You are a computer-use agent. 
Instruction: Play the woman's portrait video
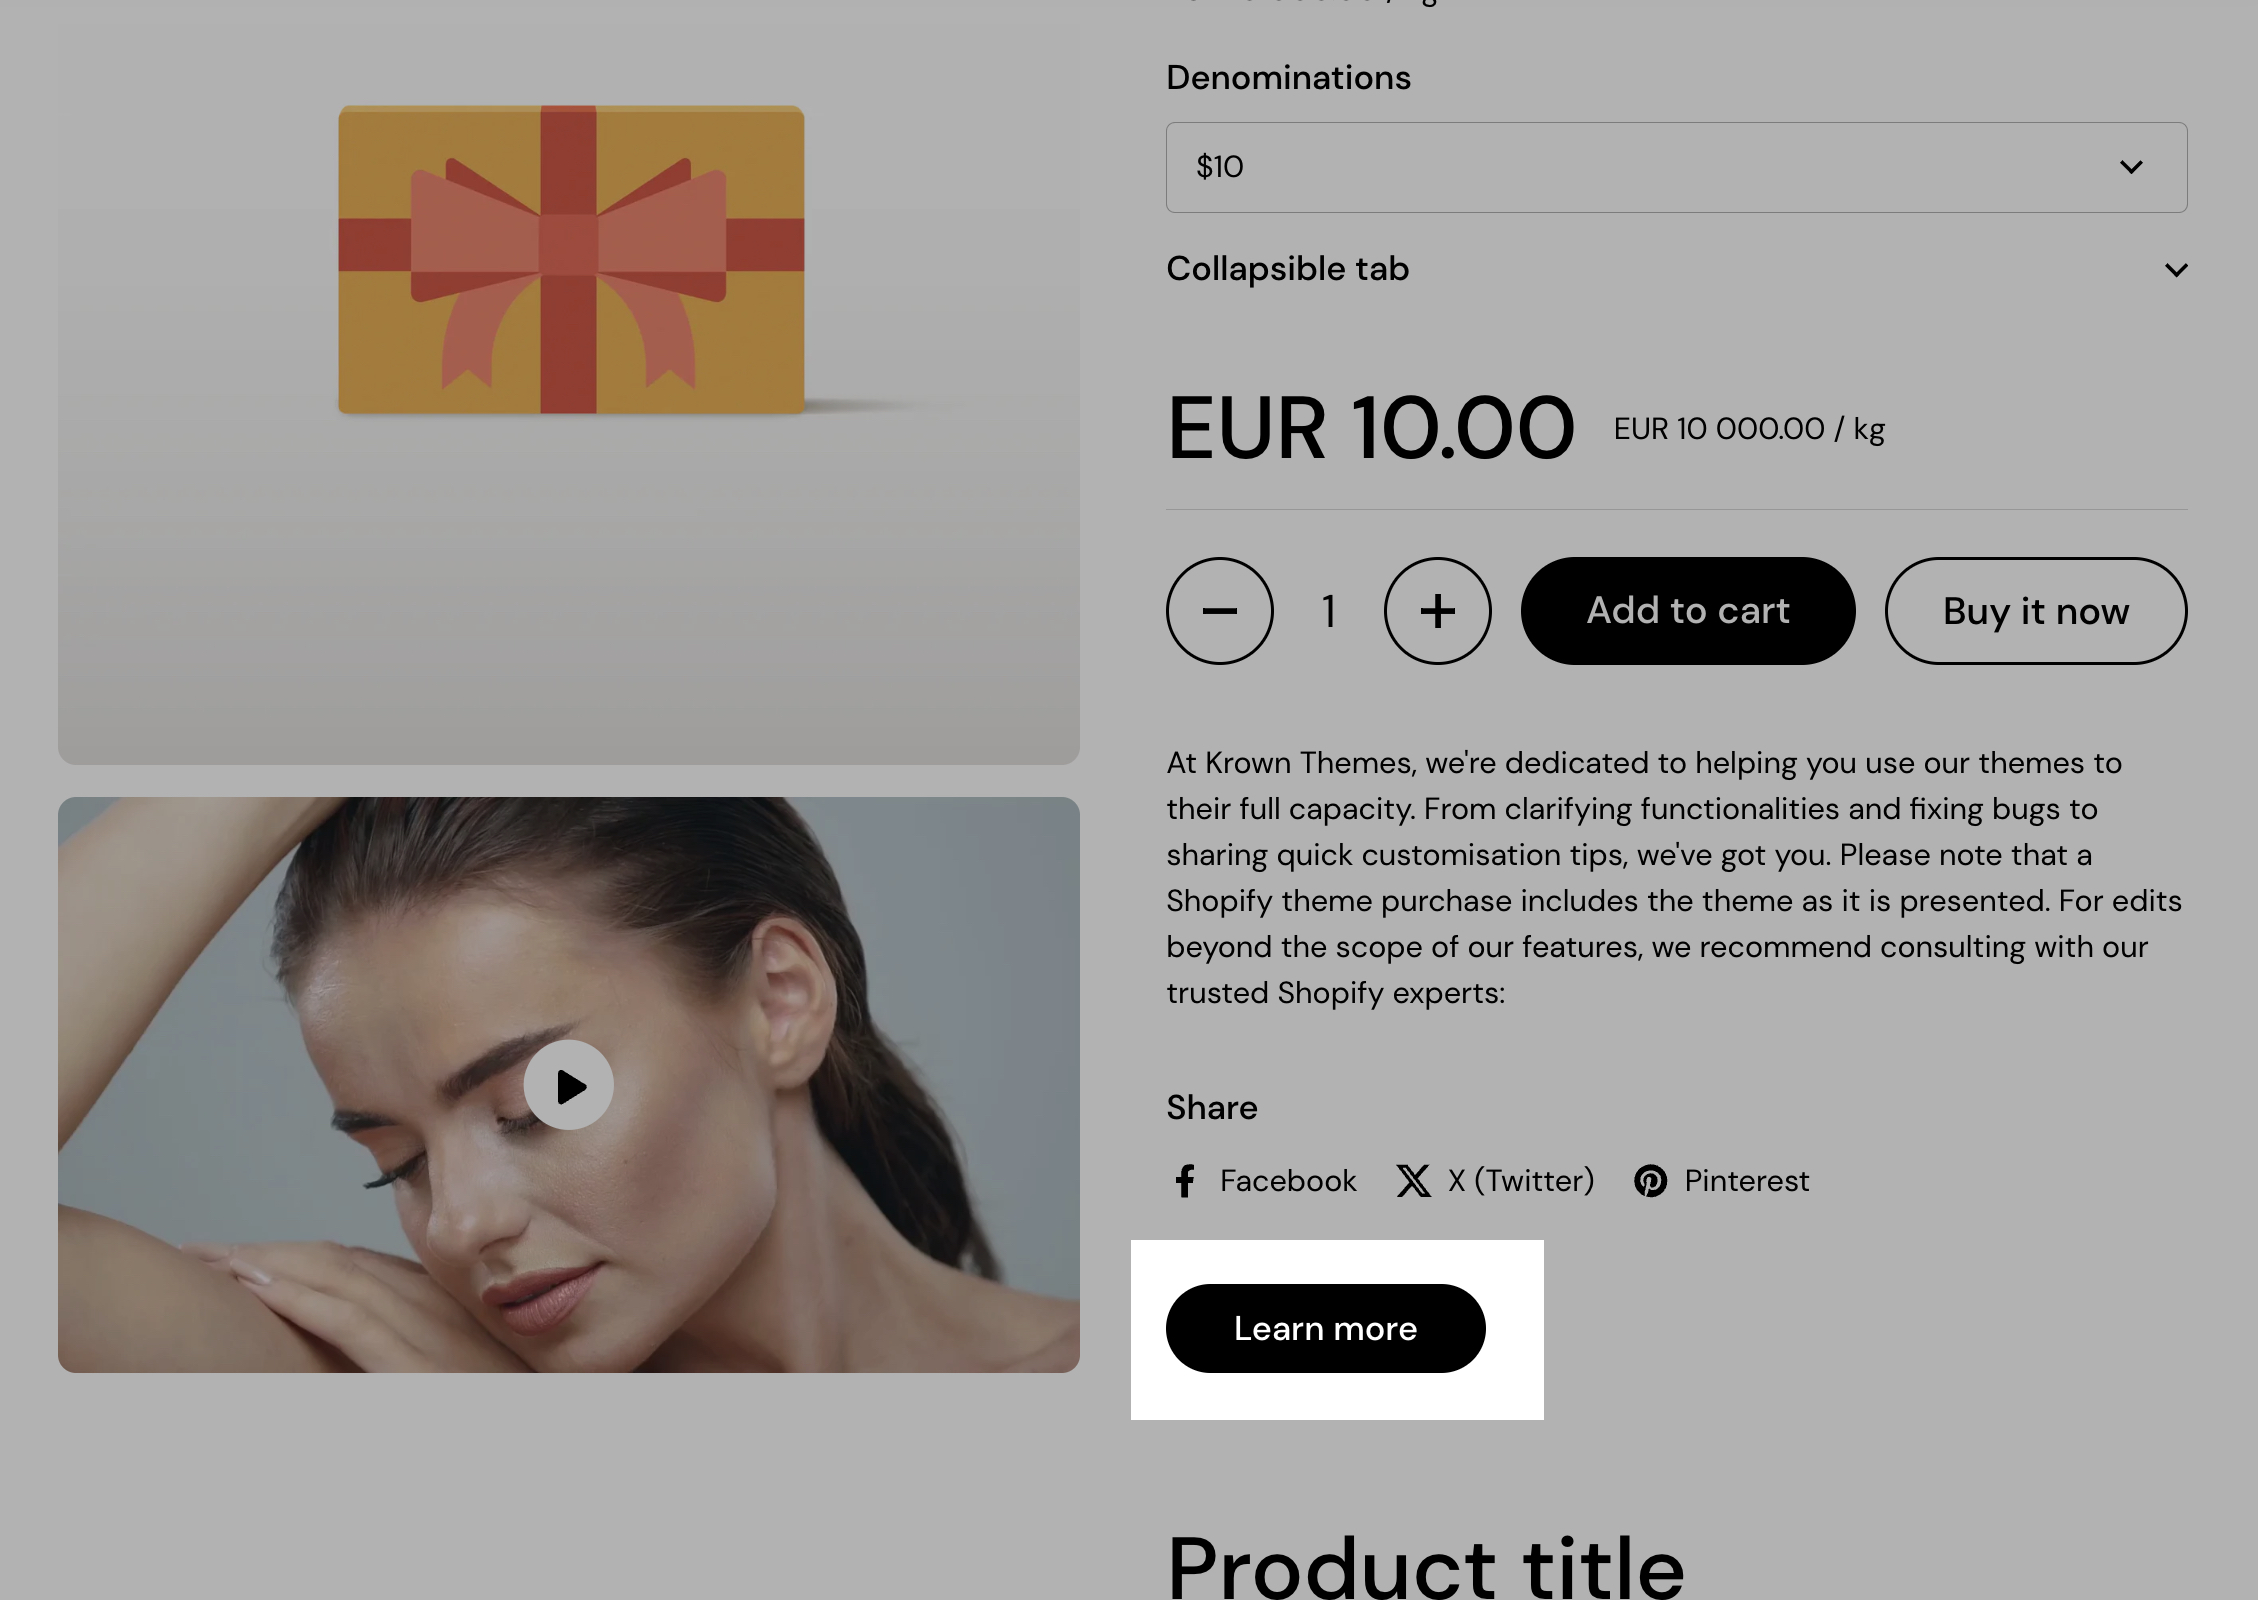569,1085
